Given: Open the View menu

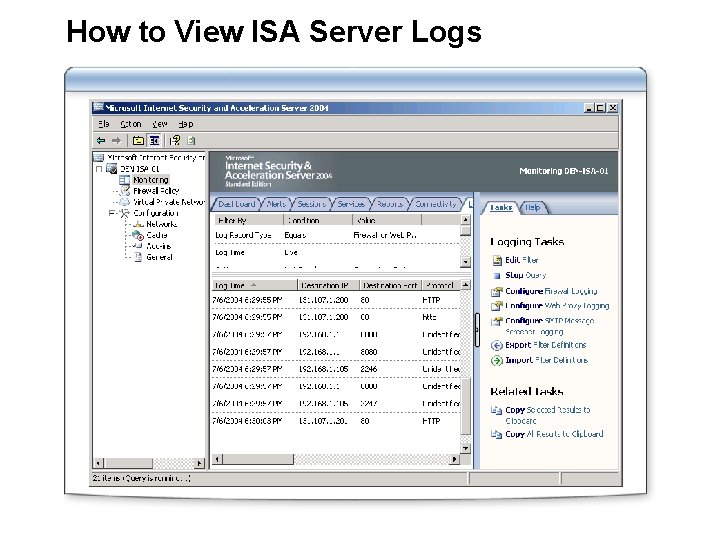Looking at the screenshot, I should coord(160,124).
